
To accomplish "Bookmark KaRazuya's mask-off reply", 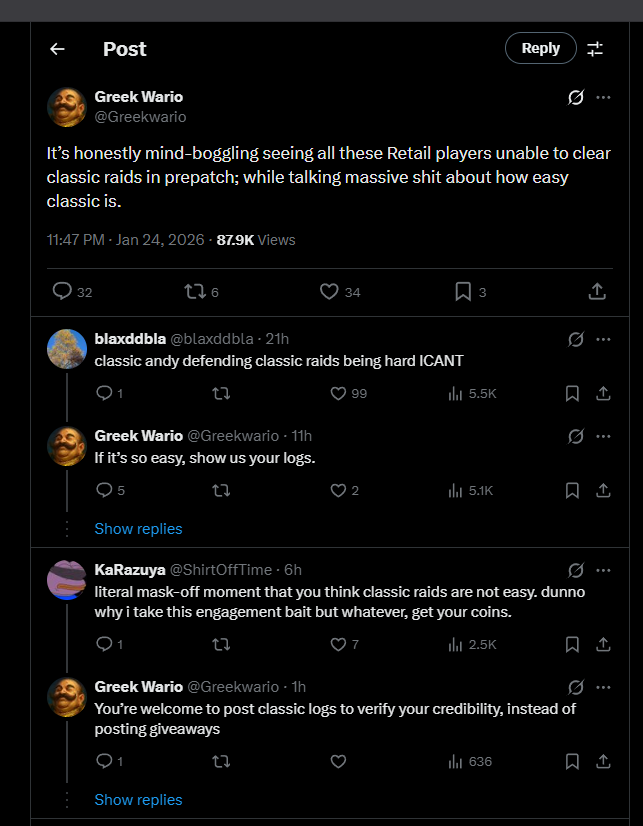I will 572,645.
